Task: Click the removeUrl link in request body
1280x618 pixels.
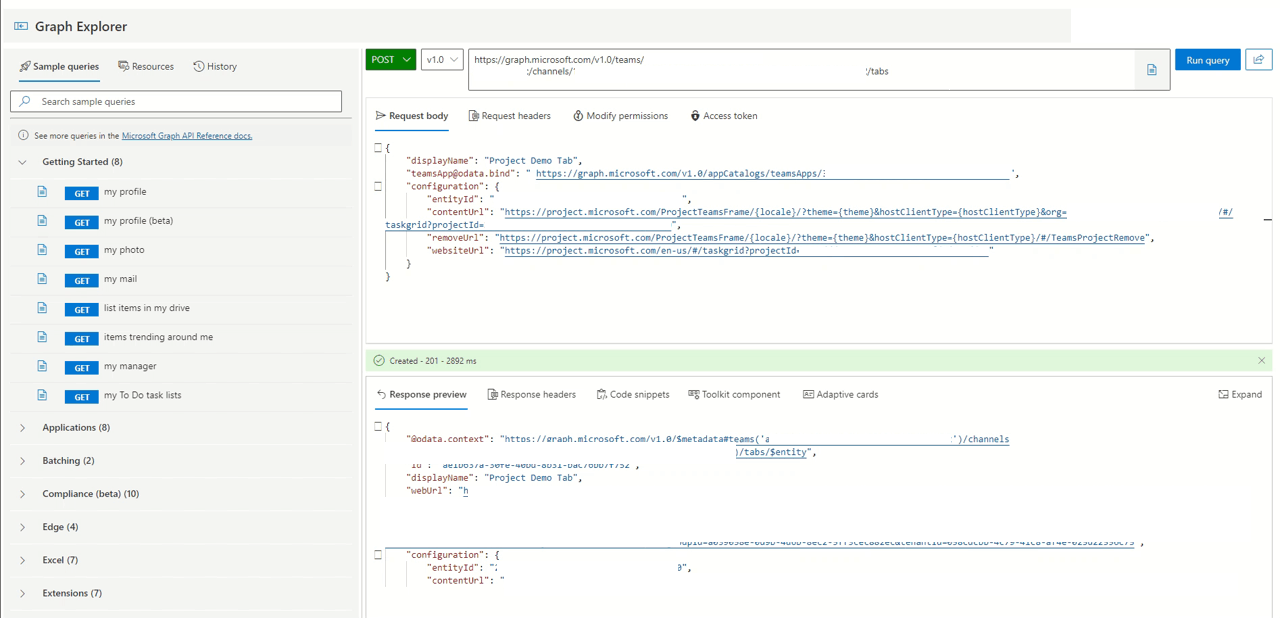Action: tap(822, 238)
